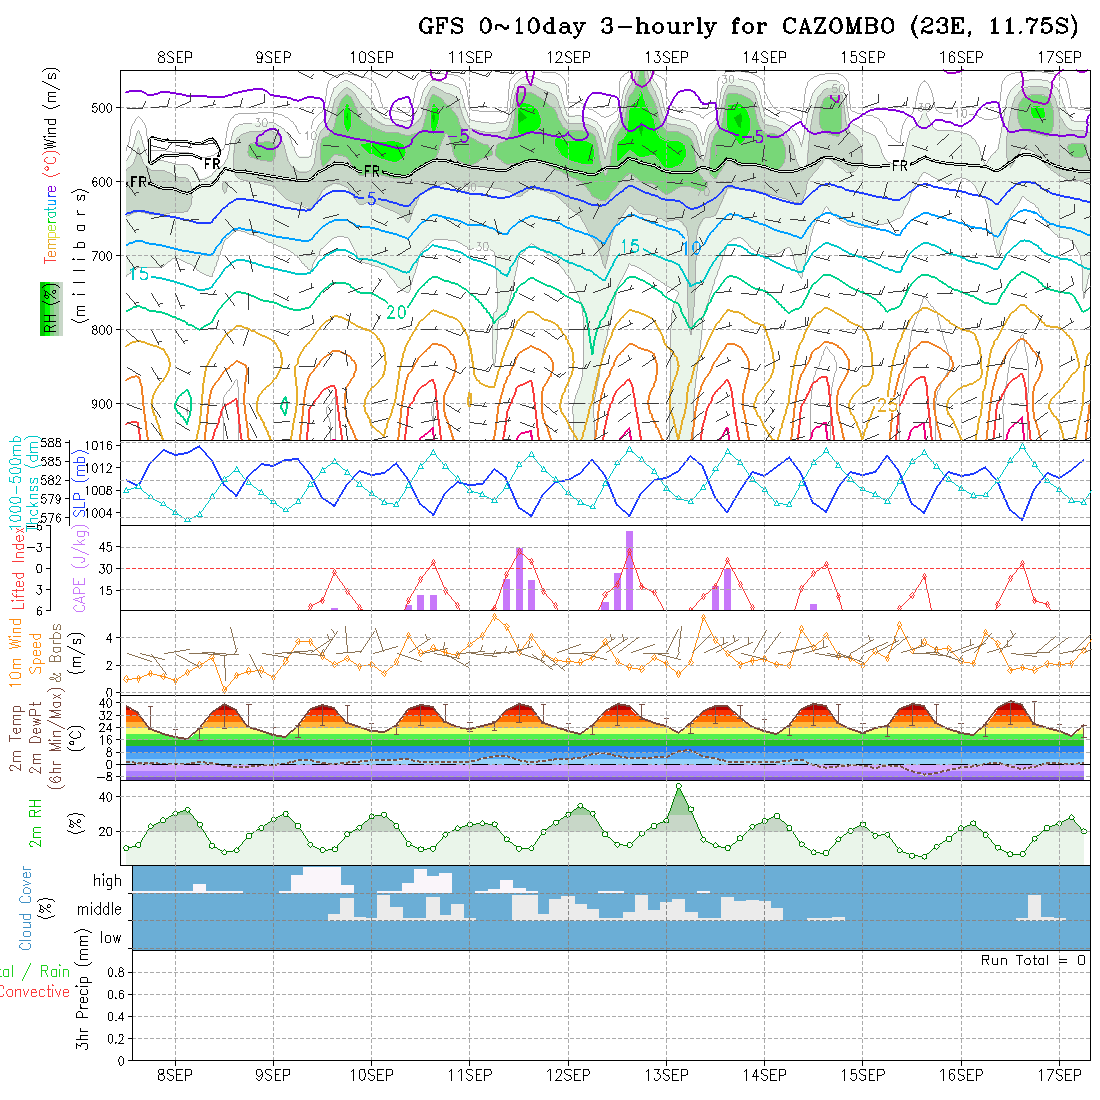Click the tallest purple CAPE bar
1100x1100 pixels.
pyautogui.click(x=630, y=570)
